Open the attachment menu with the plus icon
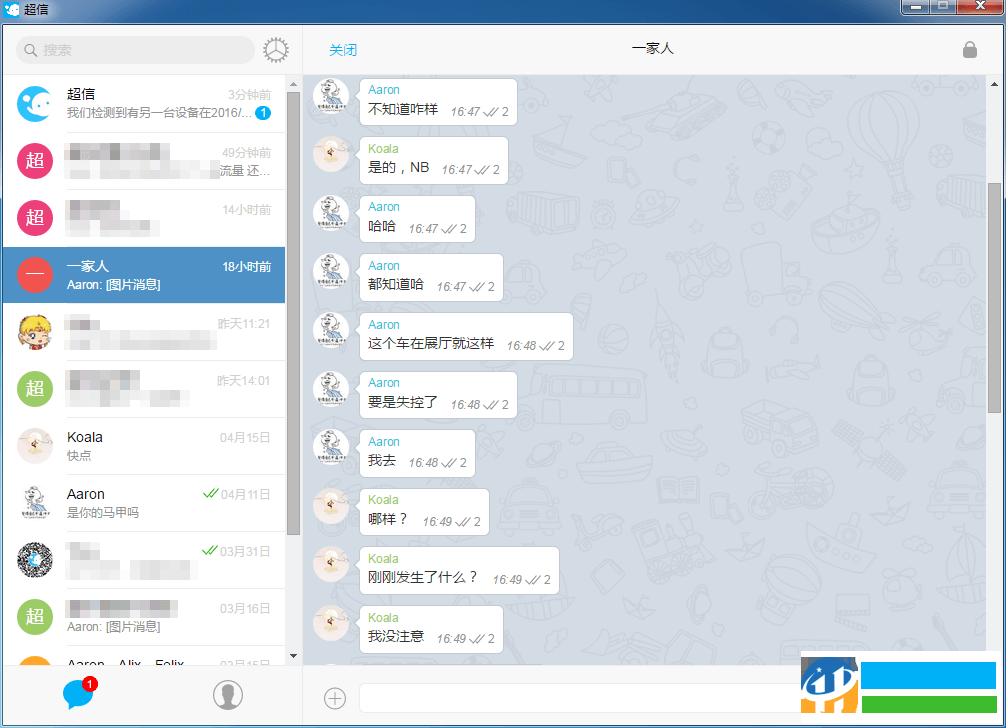 (334, 698)
